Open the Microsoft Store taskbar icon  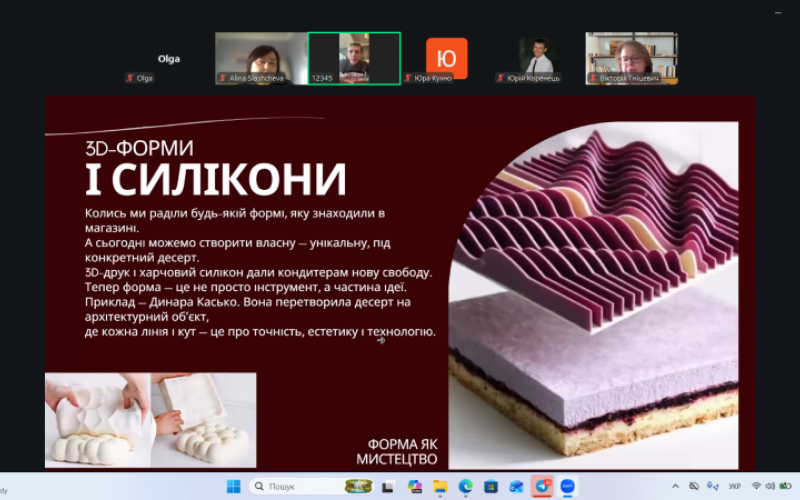coord(491,487)
